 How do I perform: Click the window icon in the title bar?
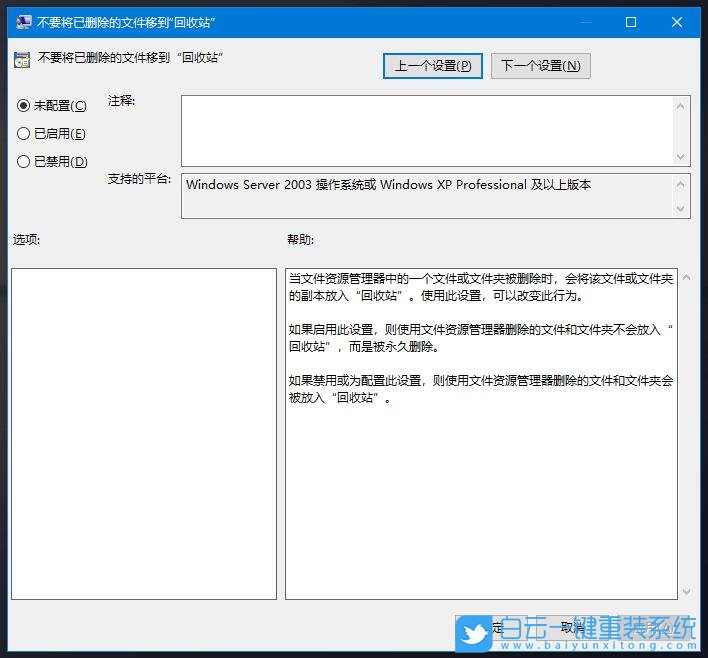pyautogui.click(x=23, y=22)
